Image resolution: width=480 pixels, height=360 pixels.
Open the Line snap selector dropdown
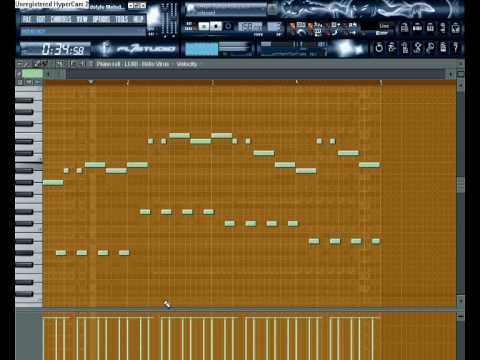coord(383,26)
